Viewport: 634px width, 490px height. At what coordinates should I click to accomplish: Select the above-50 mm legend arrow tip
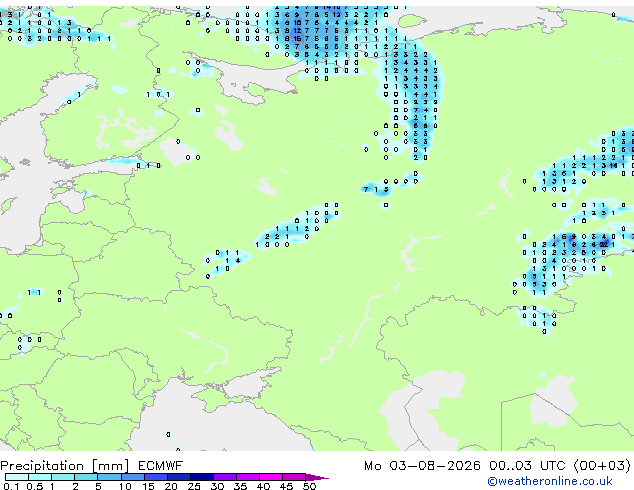317,477
